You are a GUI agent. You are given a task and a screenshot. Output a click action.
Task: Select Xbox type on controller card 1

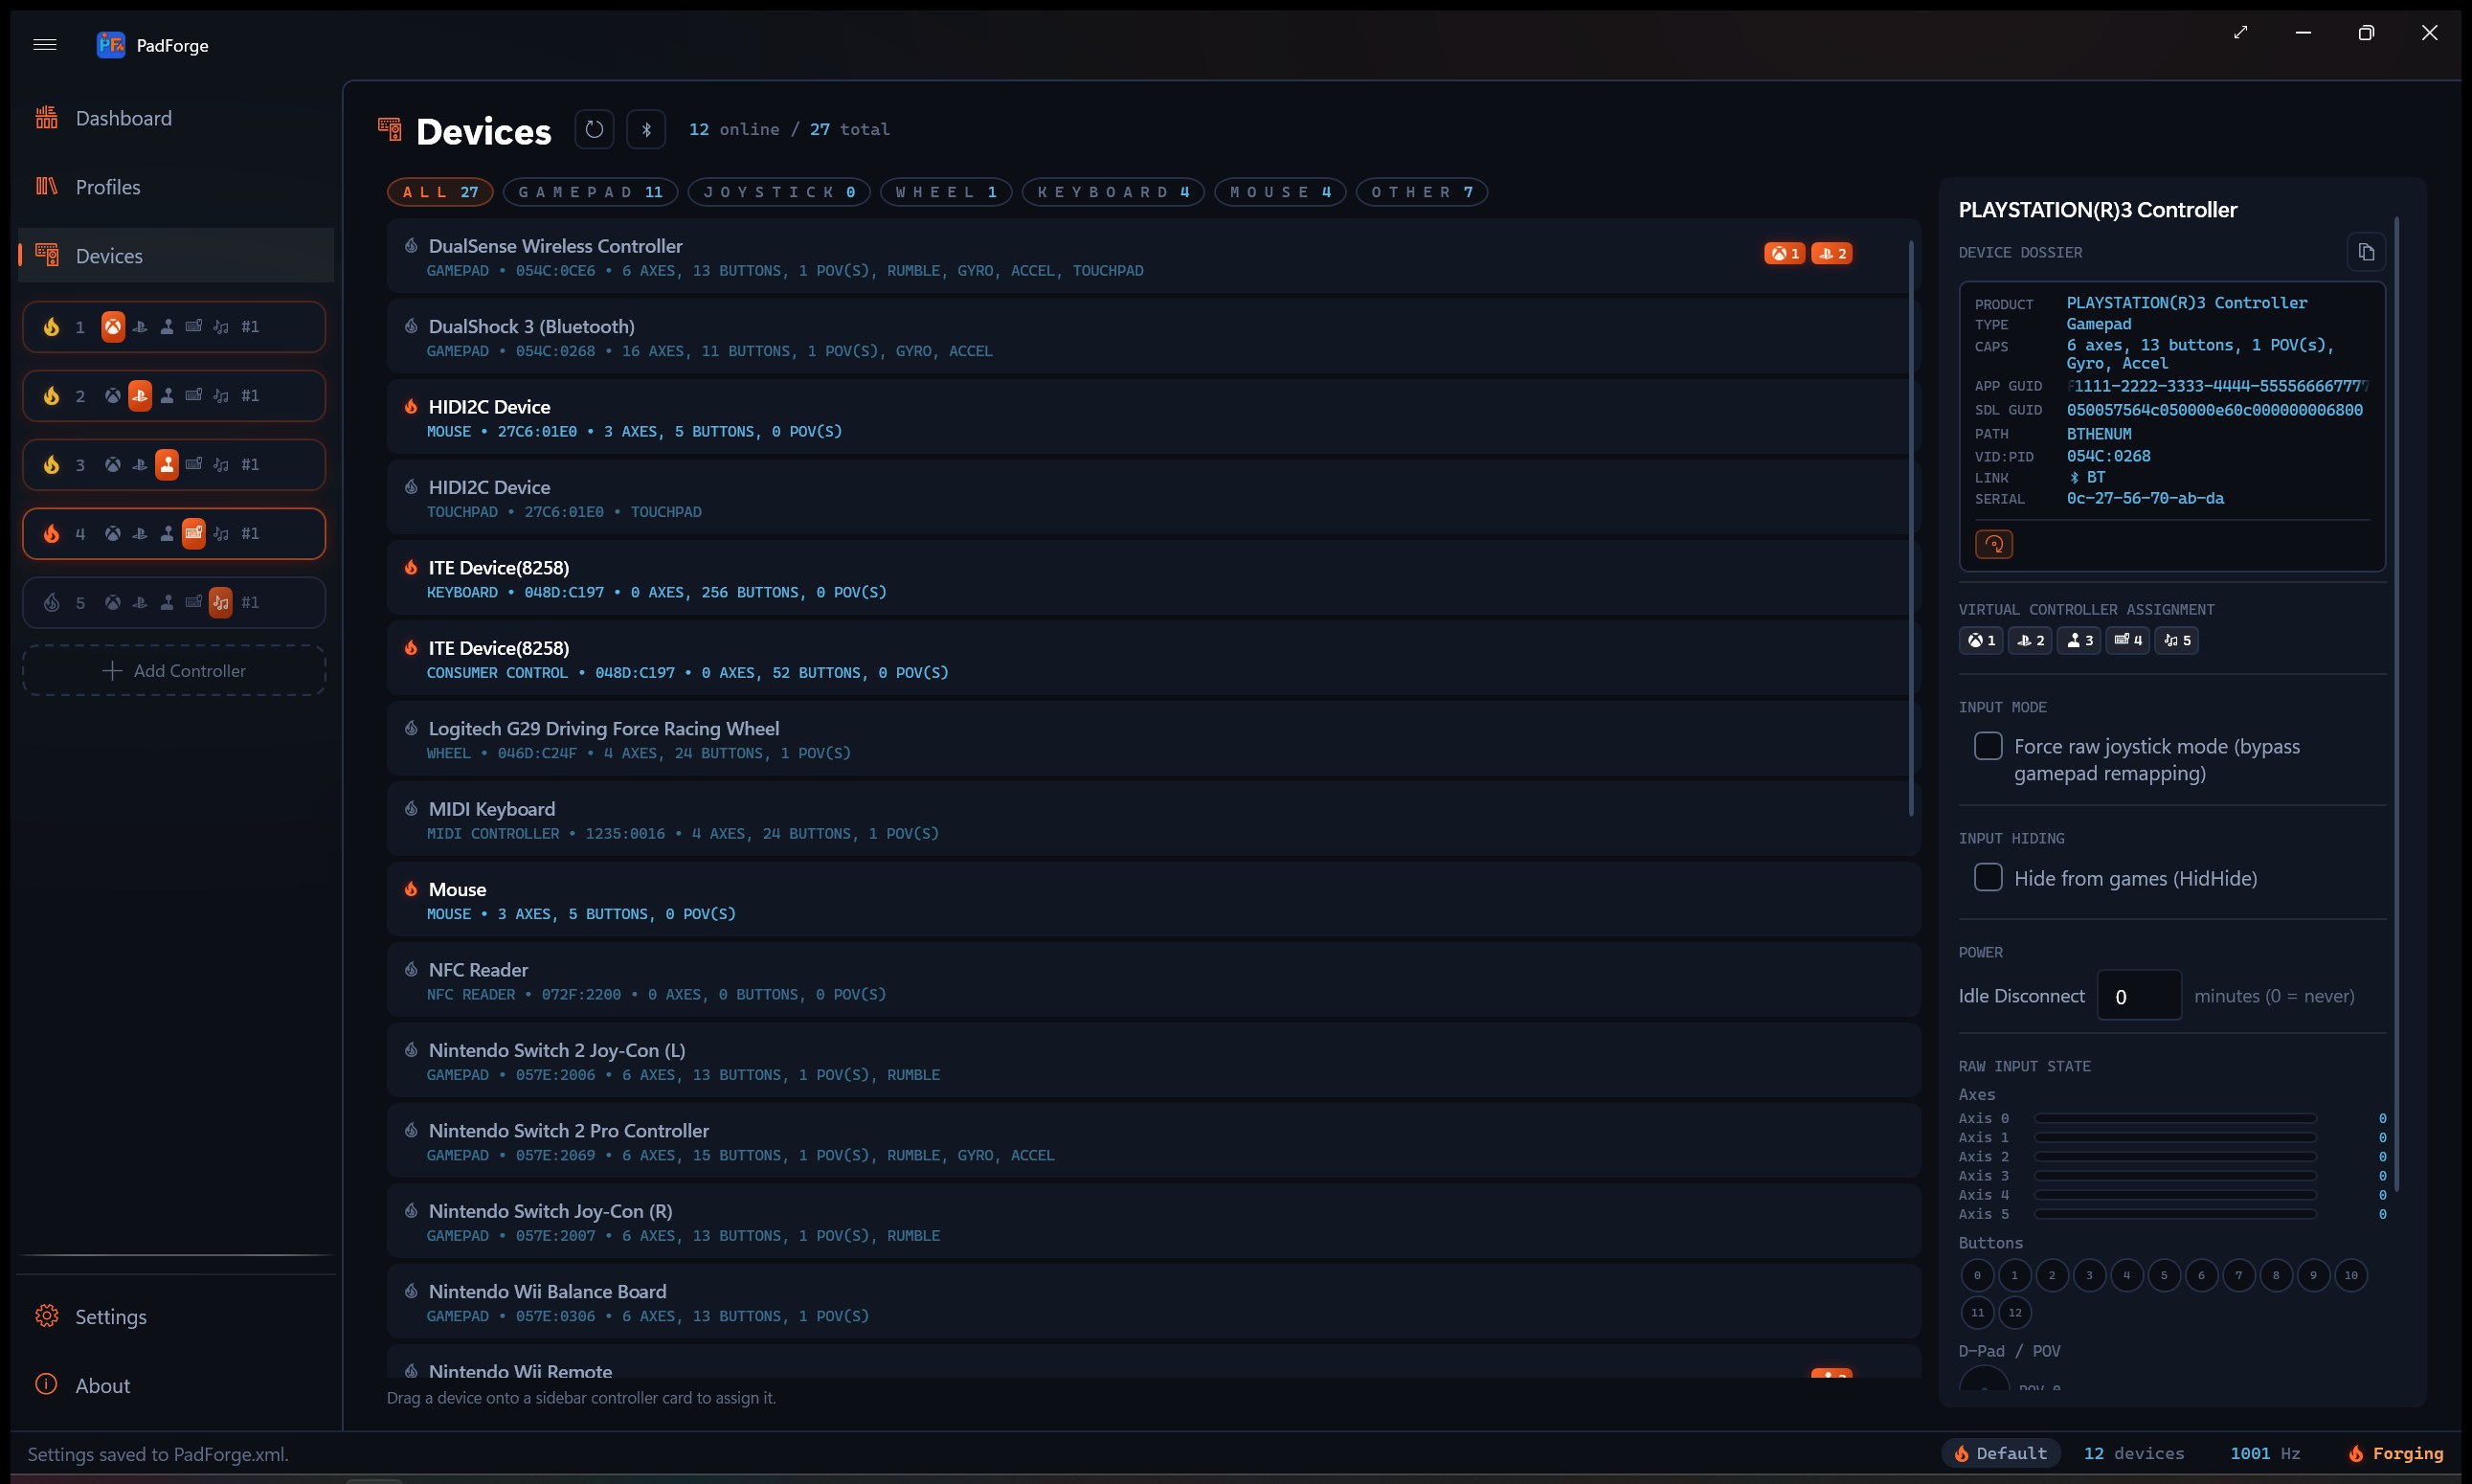pos(113,327)
